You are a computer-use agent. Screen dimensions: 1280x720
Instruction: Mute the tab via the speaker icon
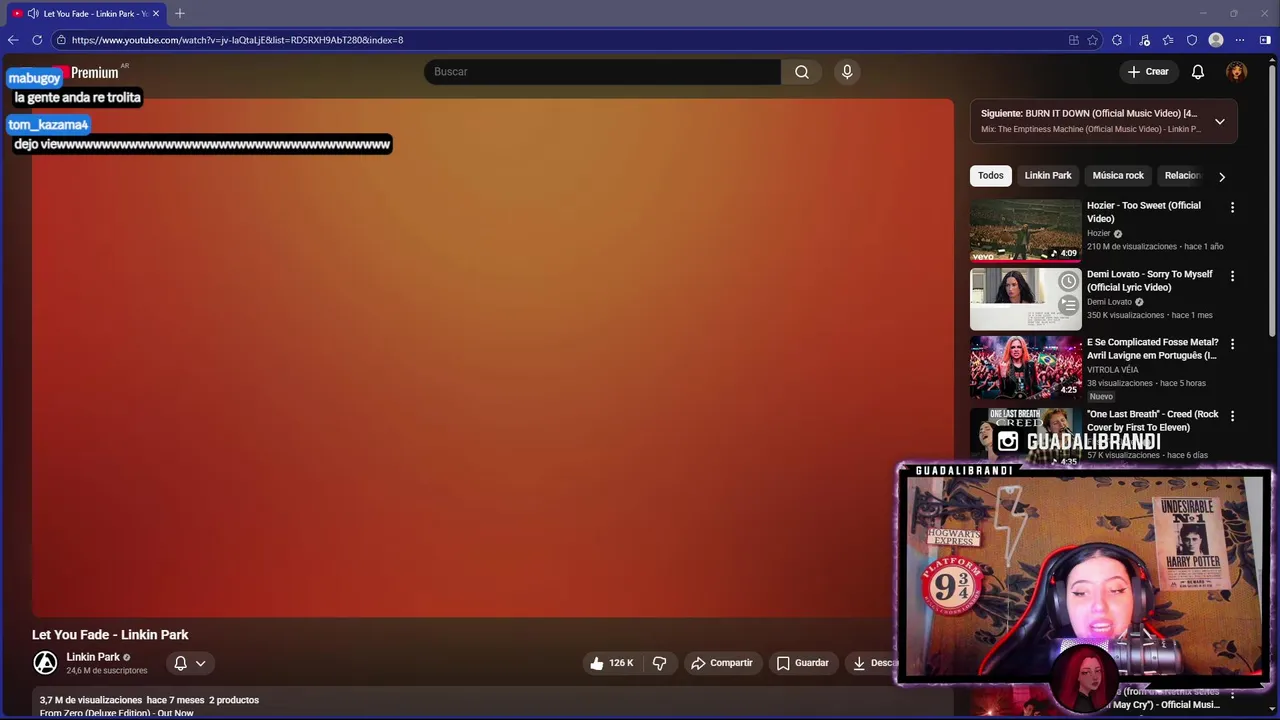pyautogui.click(x=33, y=14)
